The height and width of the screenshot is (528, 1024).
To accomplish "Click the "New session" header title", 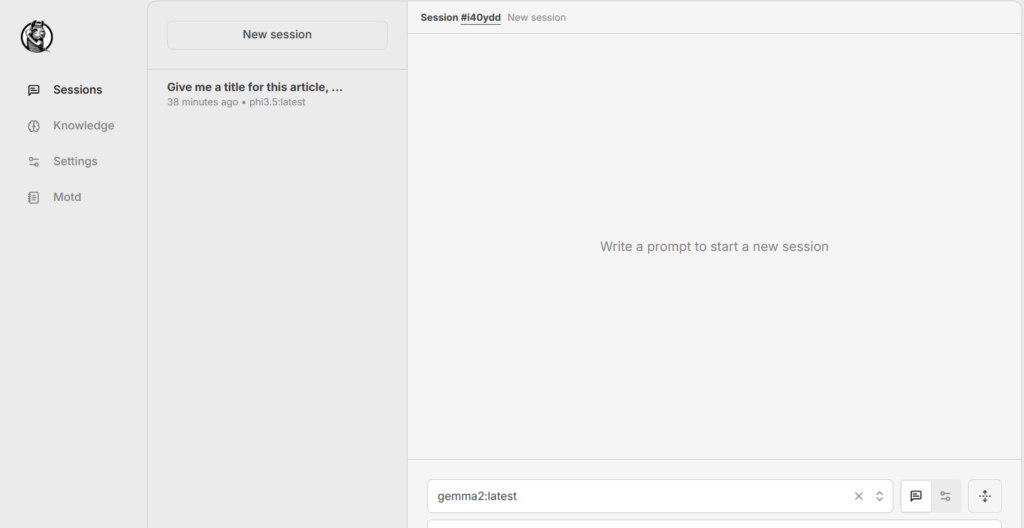I will pos(537,18).
